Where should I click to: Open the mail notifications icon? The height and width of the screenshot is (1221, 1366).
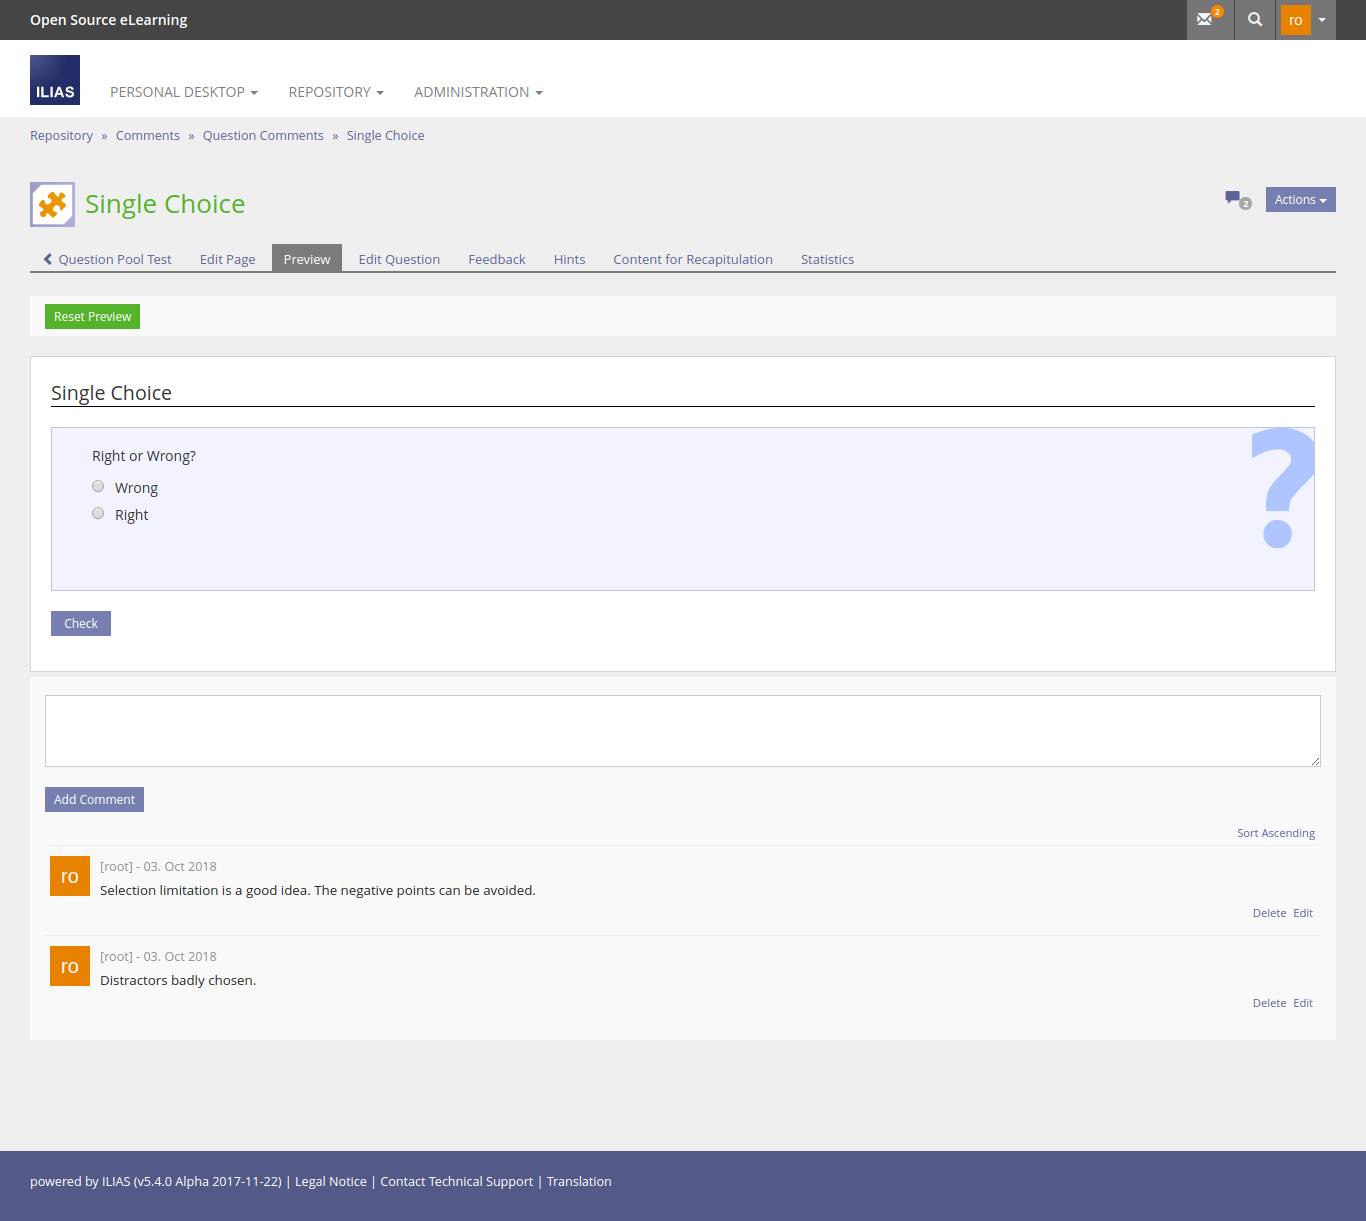(x=1208, y=19)
